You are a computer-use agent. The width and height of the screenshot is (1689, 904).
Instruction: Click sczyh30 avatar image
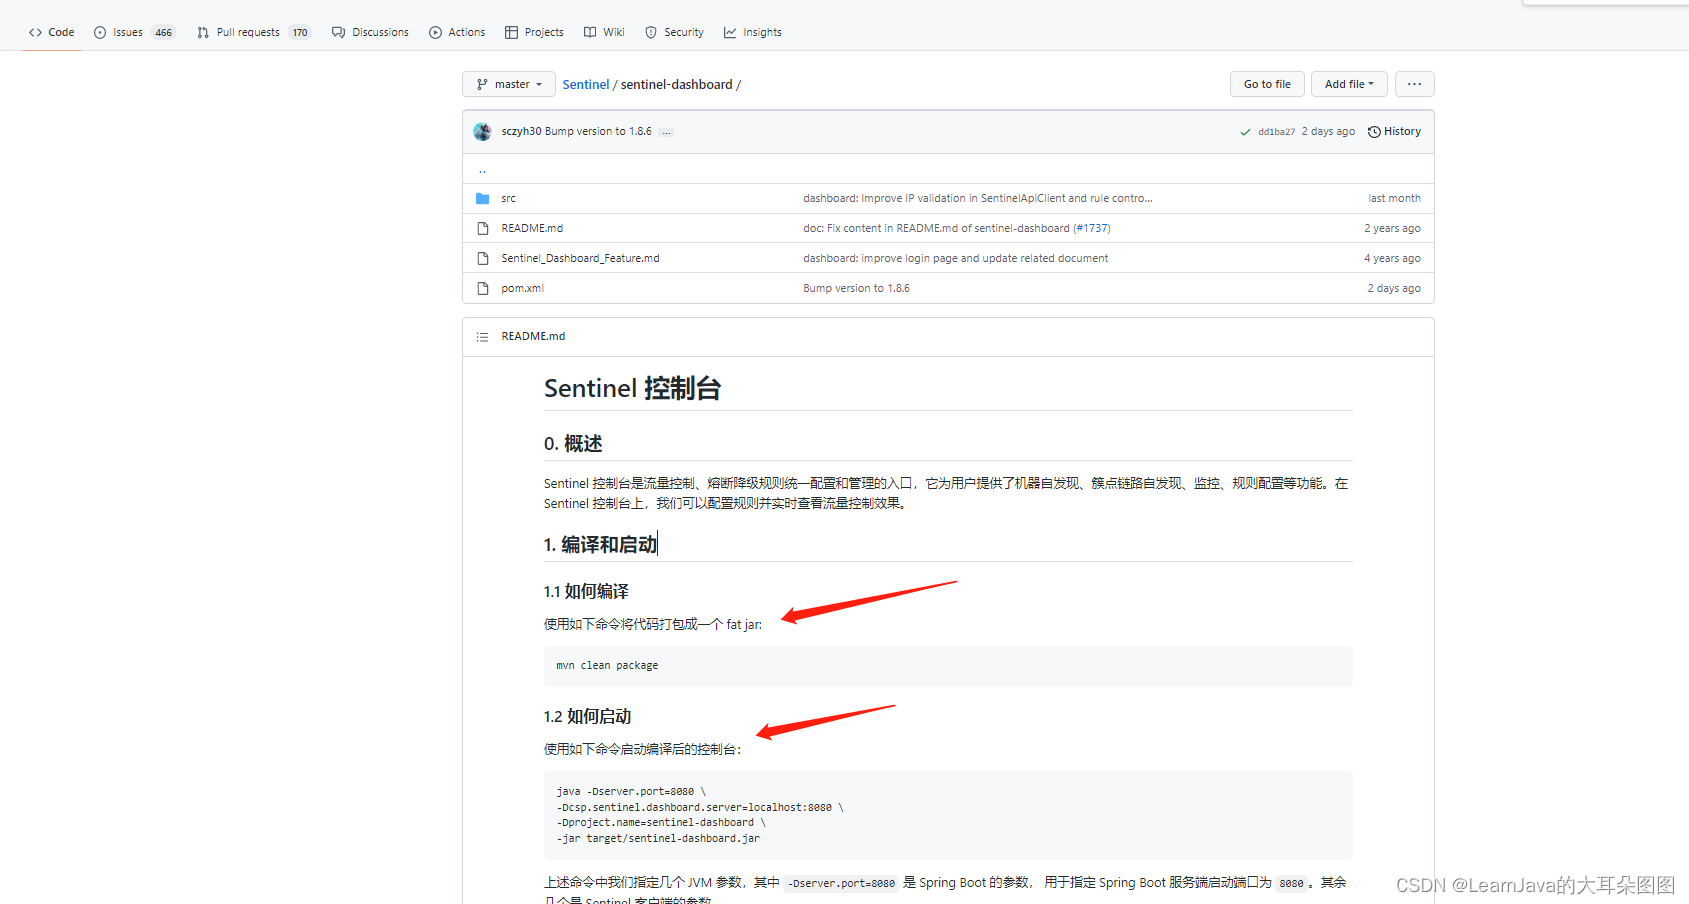483,132
